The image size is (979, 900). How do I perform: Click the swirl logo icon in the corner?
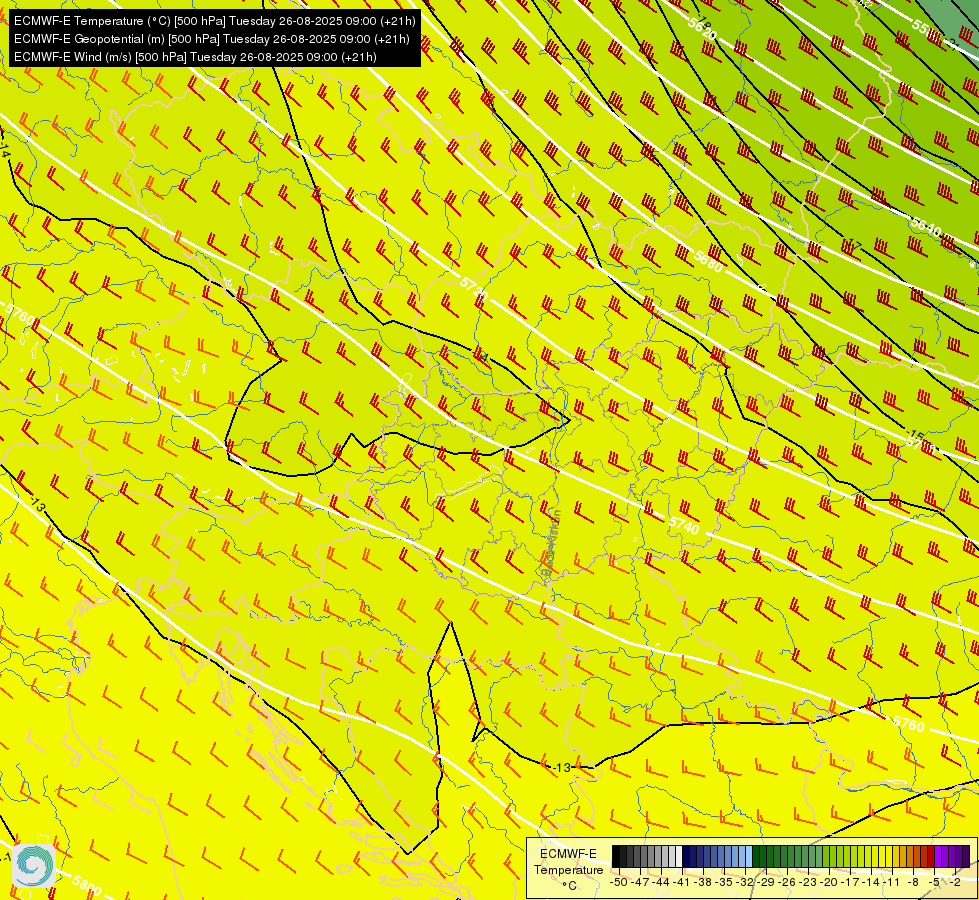pyautogui.click(x=34, y=866)
